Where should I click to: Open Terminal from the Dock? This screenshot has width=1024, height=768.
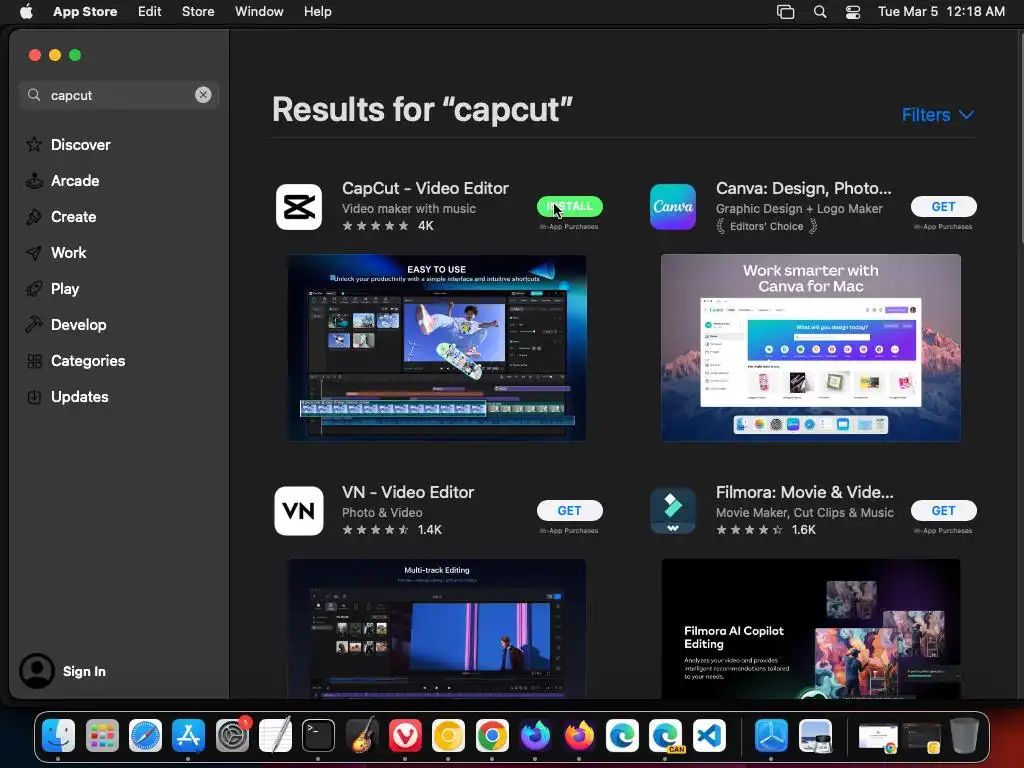tap(318, 735)
